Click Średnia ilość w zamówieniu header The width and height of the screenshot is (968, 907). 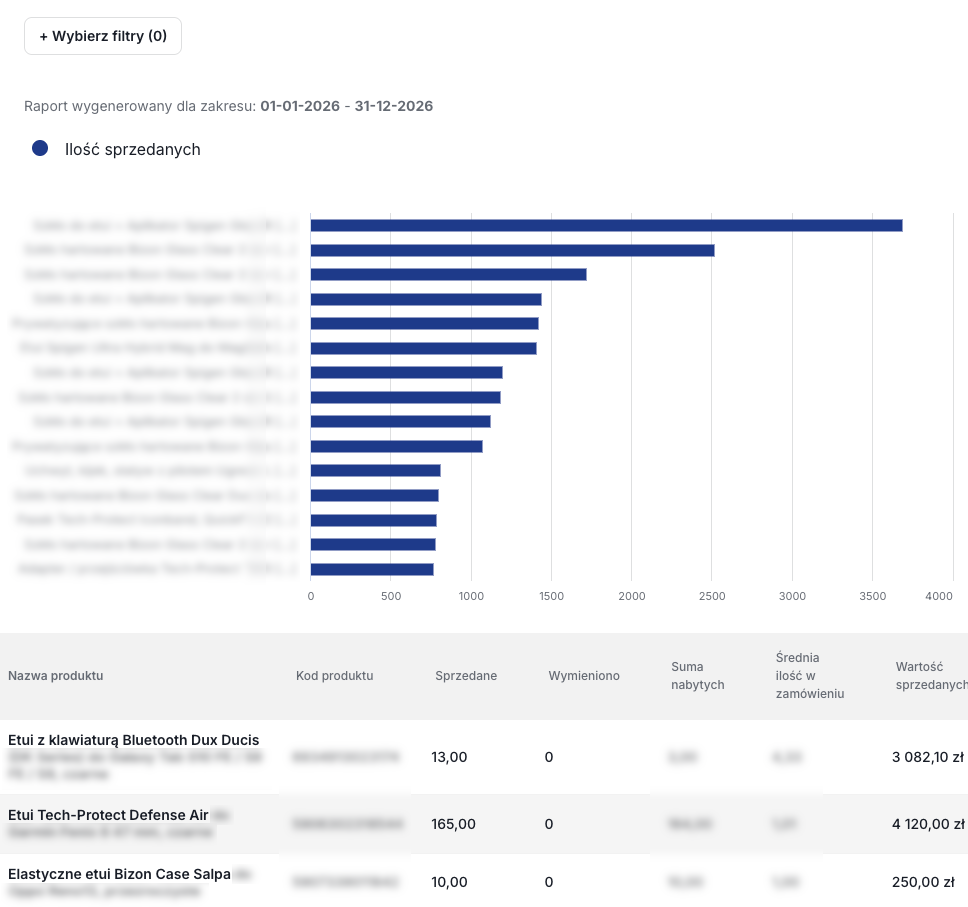coord(809,675)
